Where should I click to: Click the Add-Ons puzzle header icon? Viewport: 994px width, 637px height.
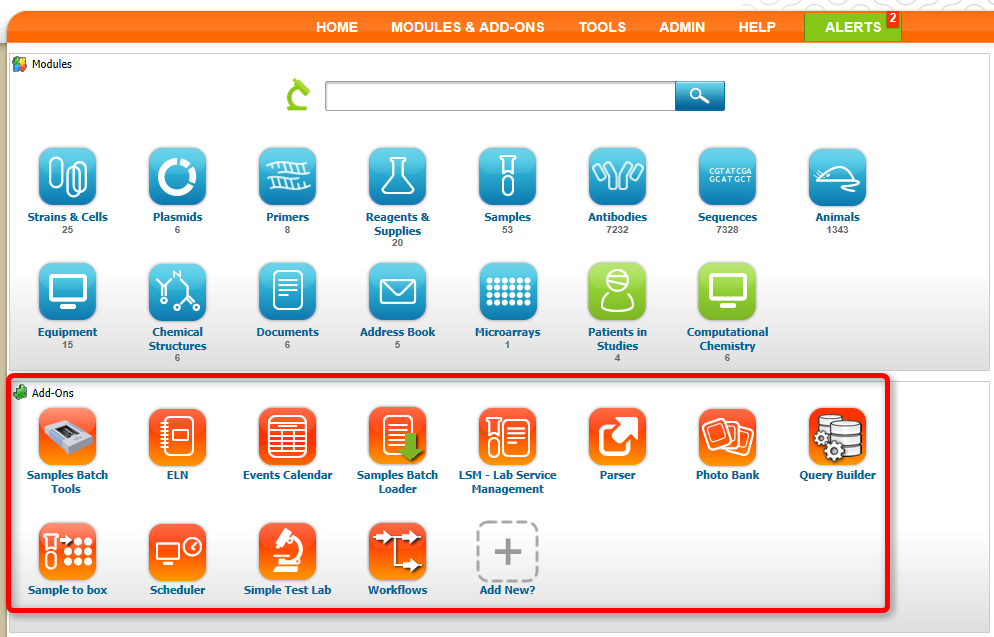(20, 392)
